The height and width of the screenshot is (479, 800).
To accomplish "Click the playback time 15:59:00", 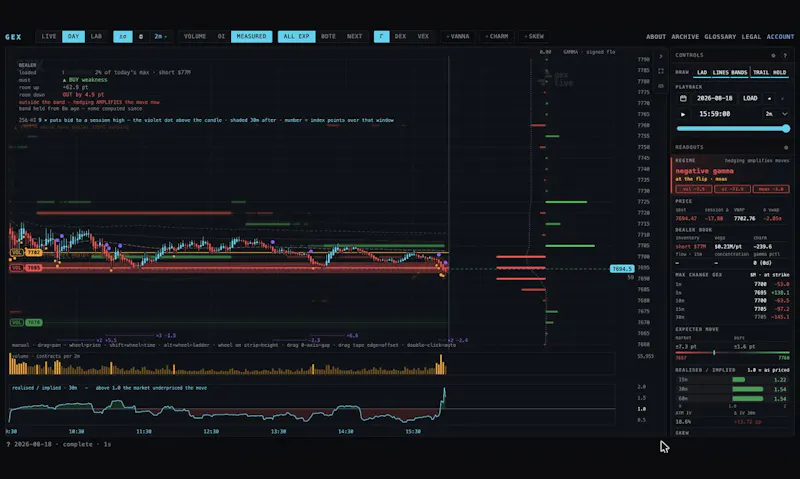I will tap(714, 114).
